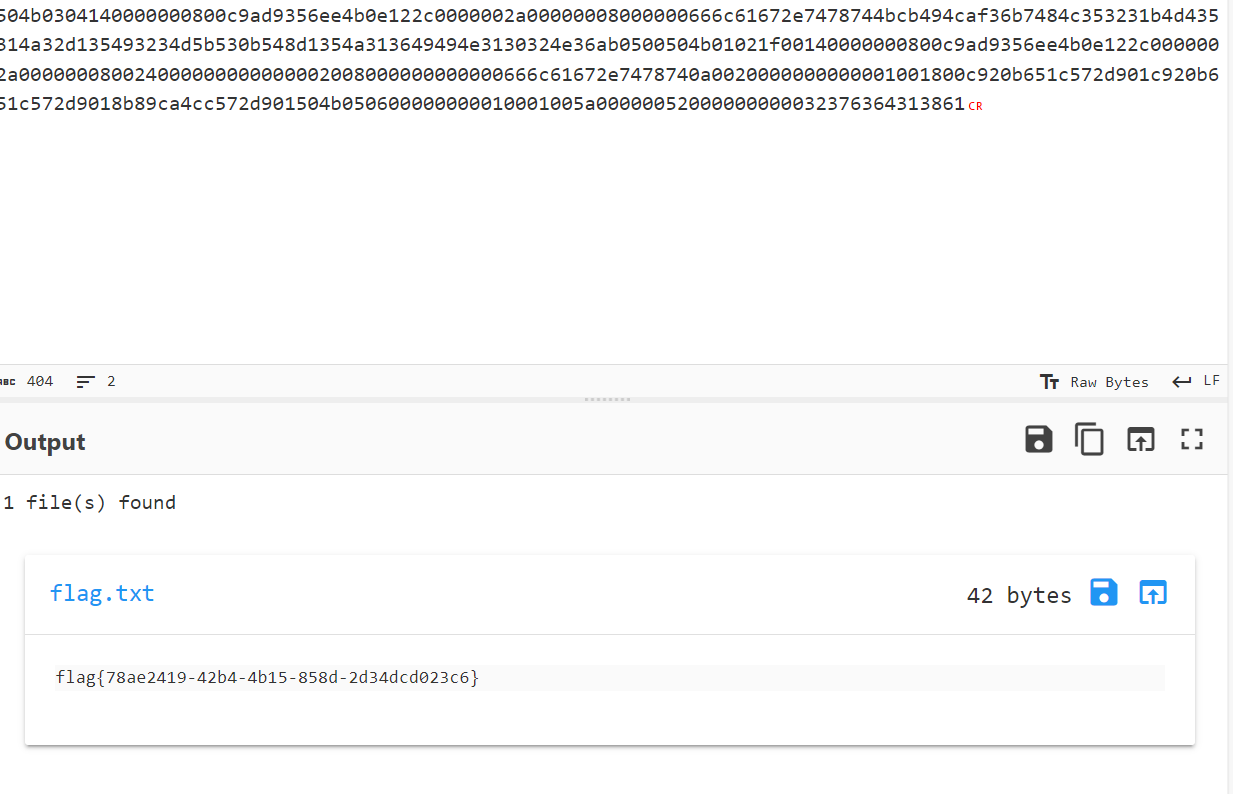This screenshot has width=1233, height=794.
Task: Maximise the output pane
Action: pos(1191,439)
